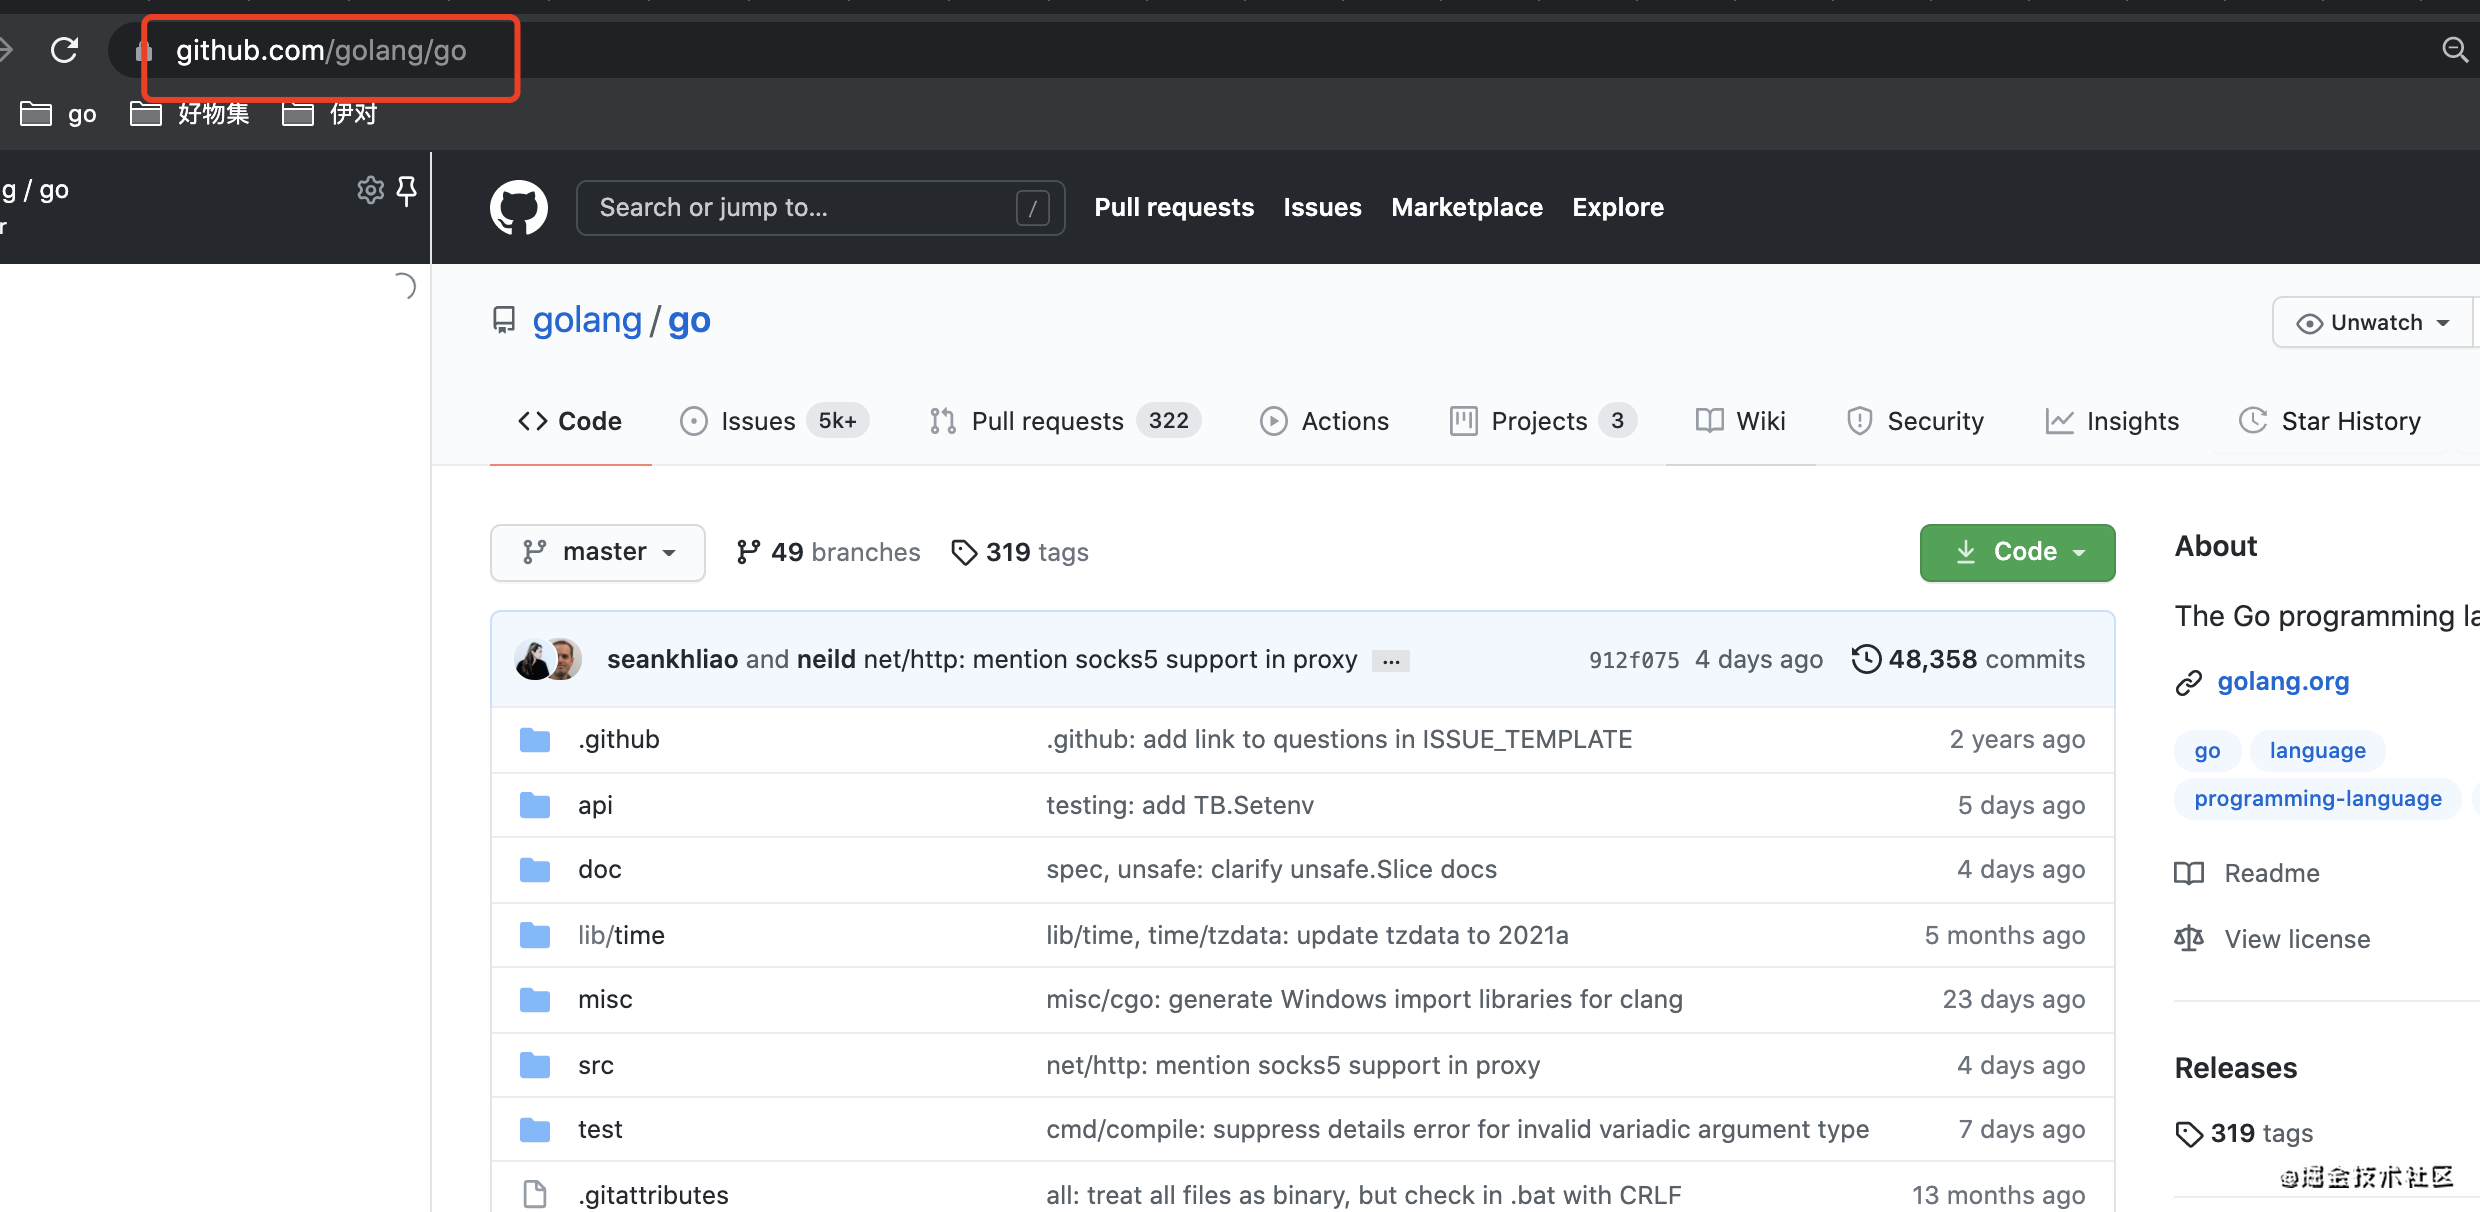
Task: Expand the green Code download dropdown
Action: [2016, 552]
